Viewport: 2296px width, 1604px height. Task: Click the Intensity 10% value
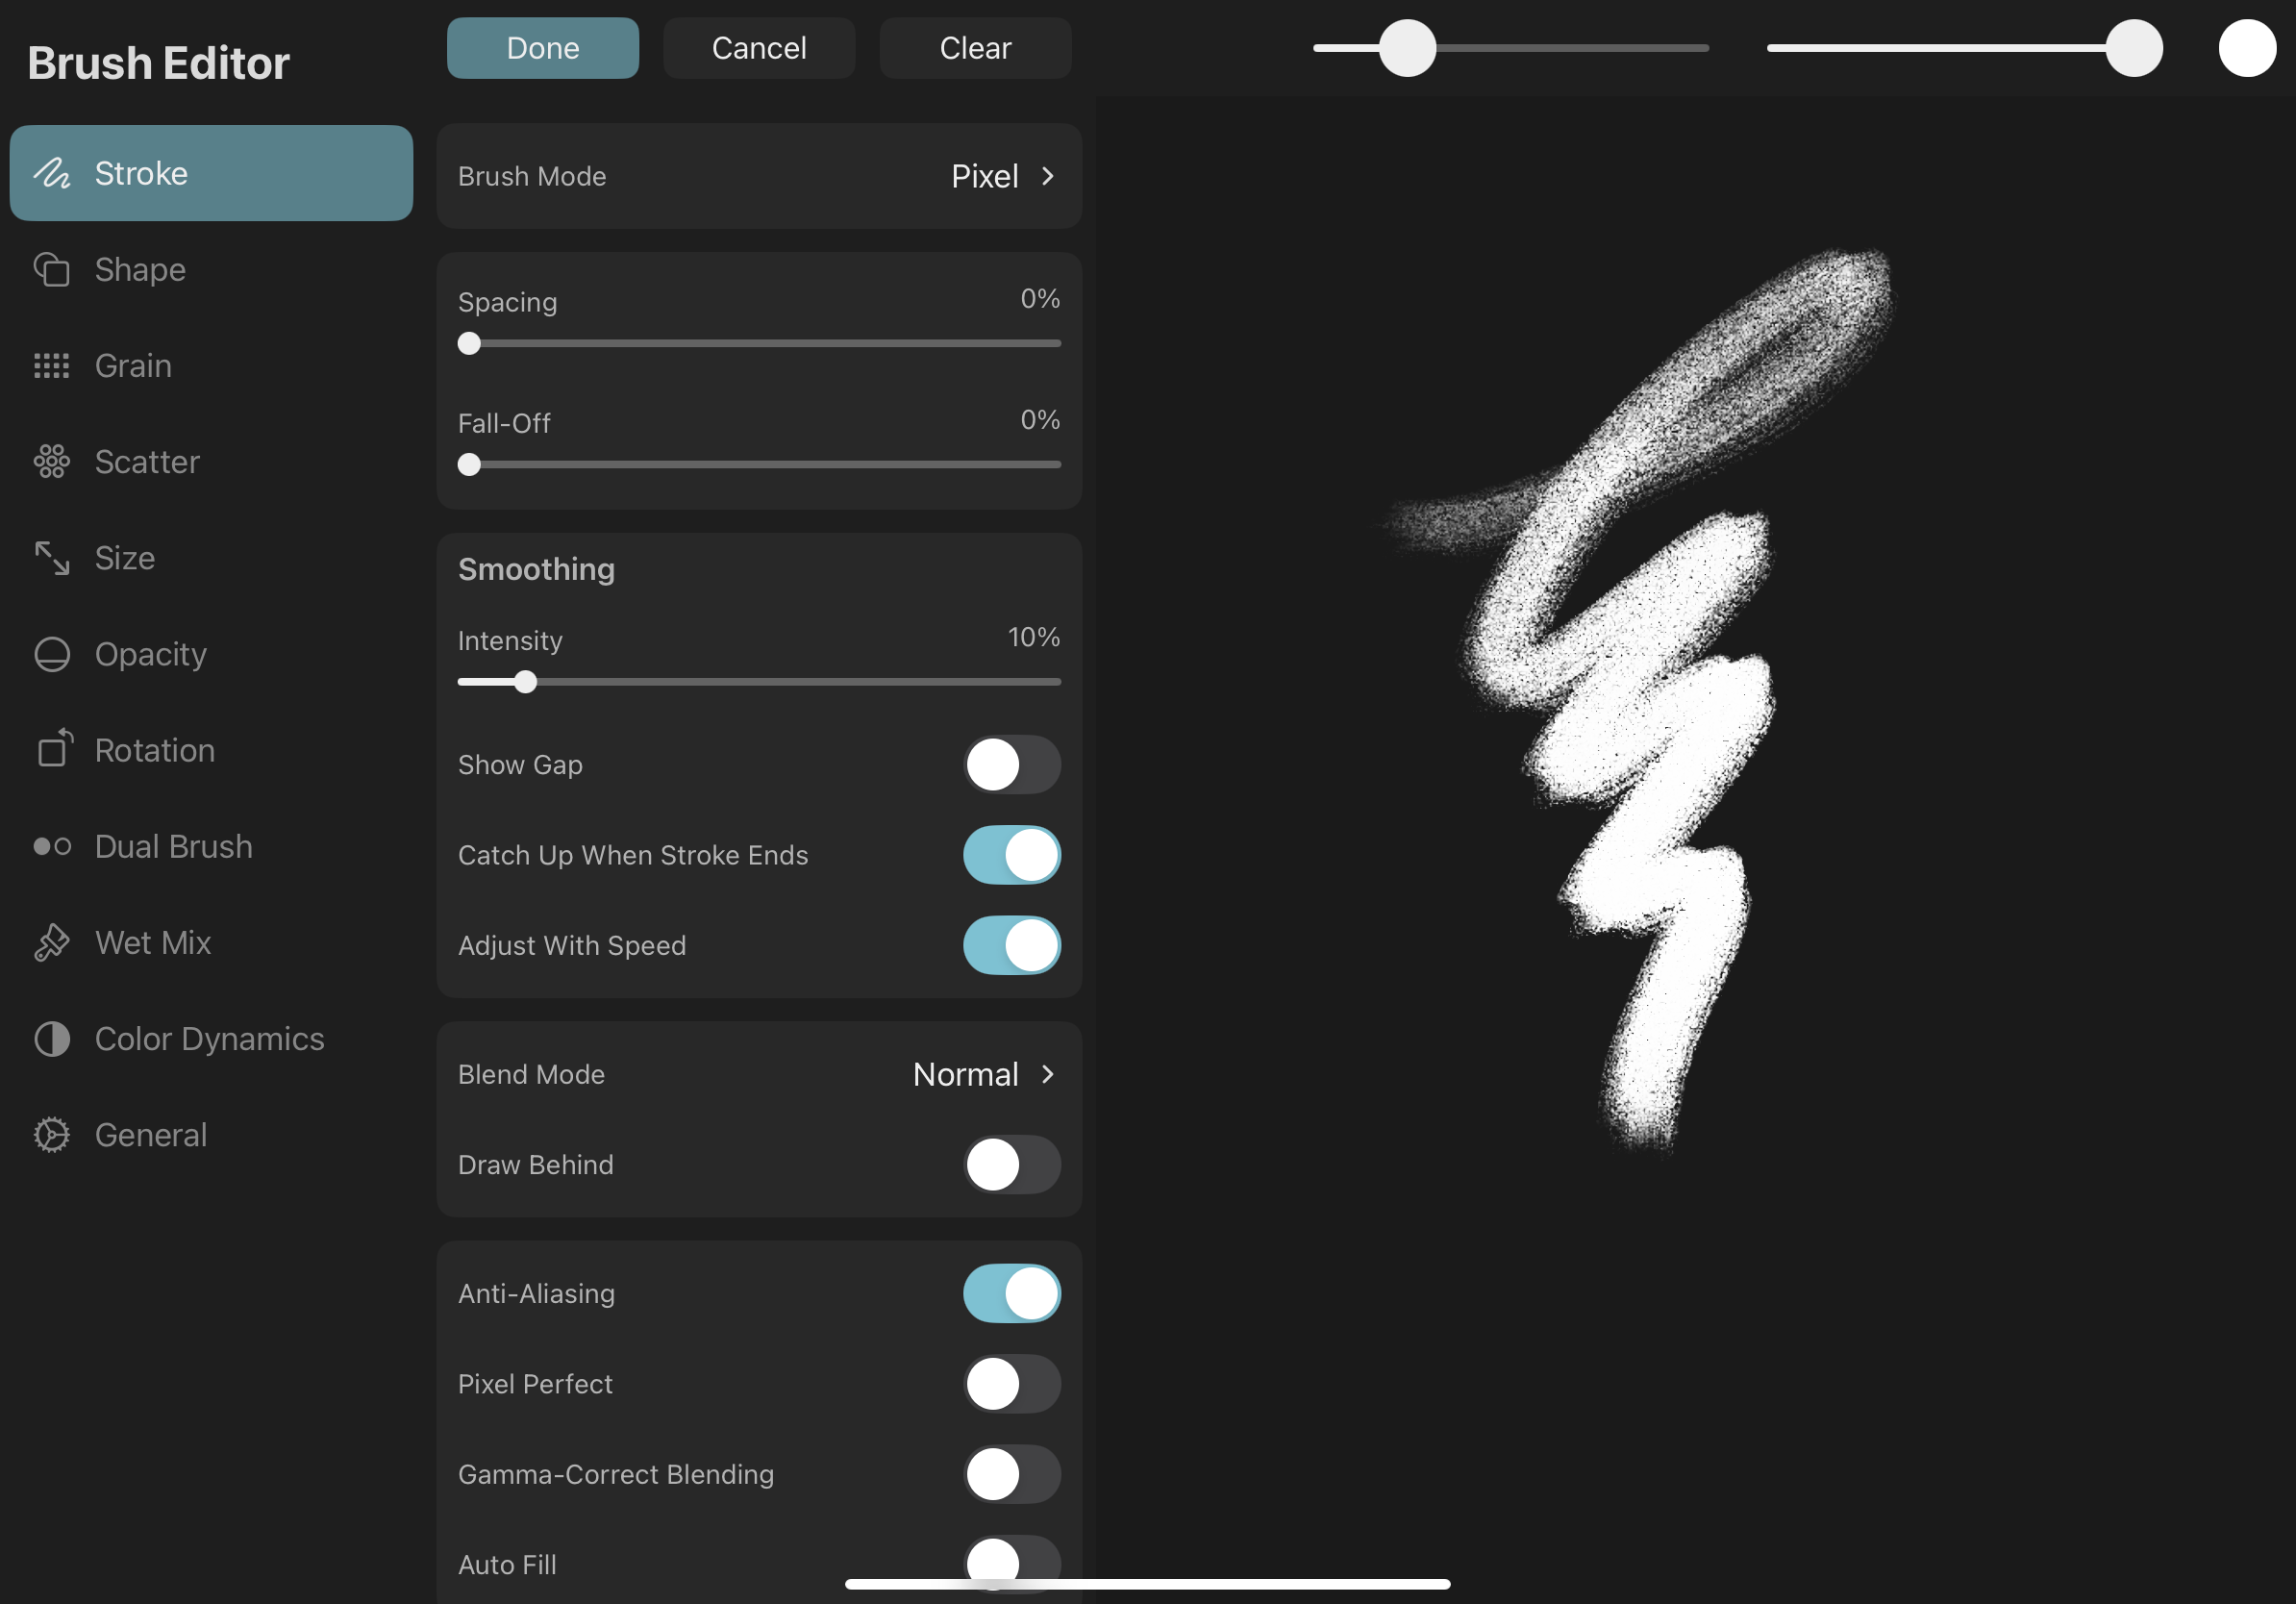tap(1034, 637)
